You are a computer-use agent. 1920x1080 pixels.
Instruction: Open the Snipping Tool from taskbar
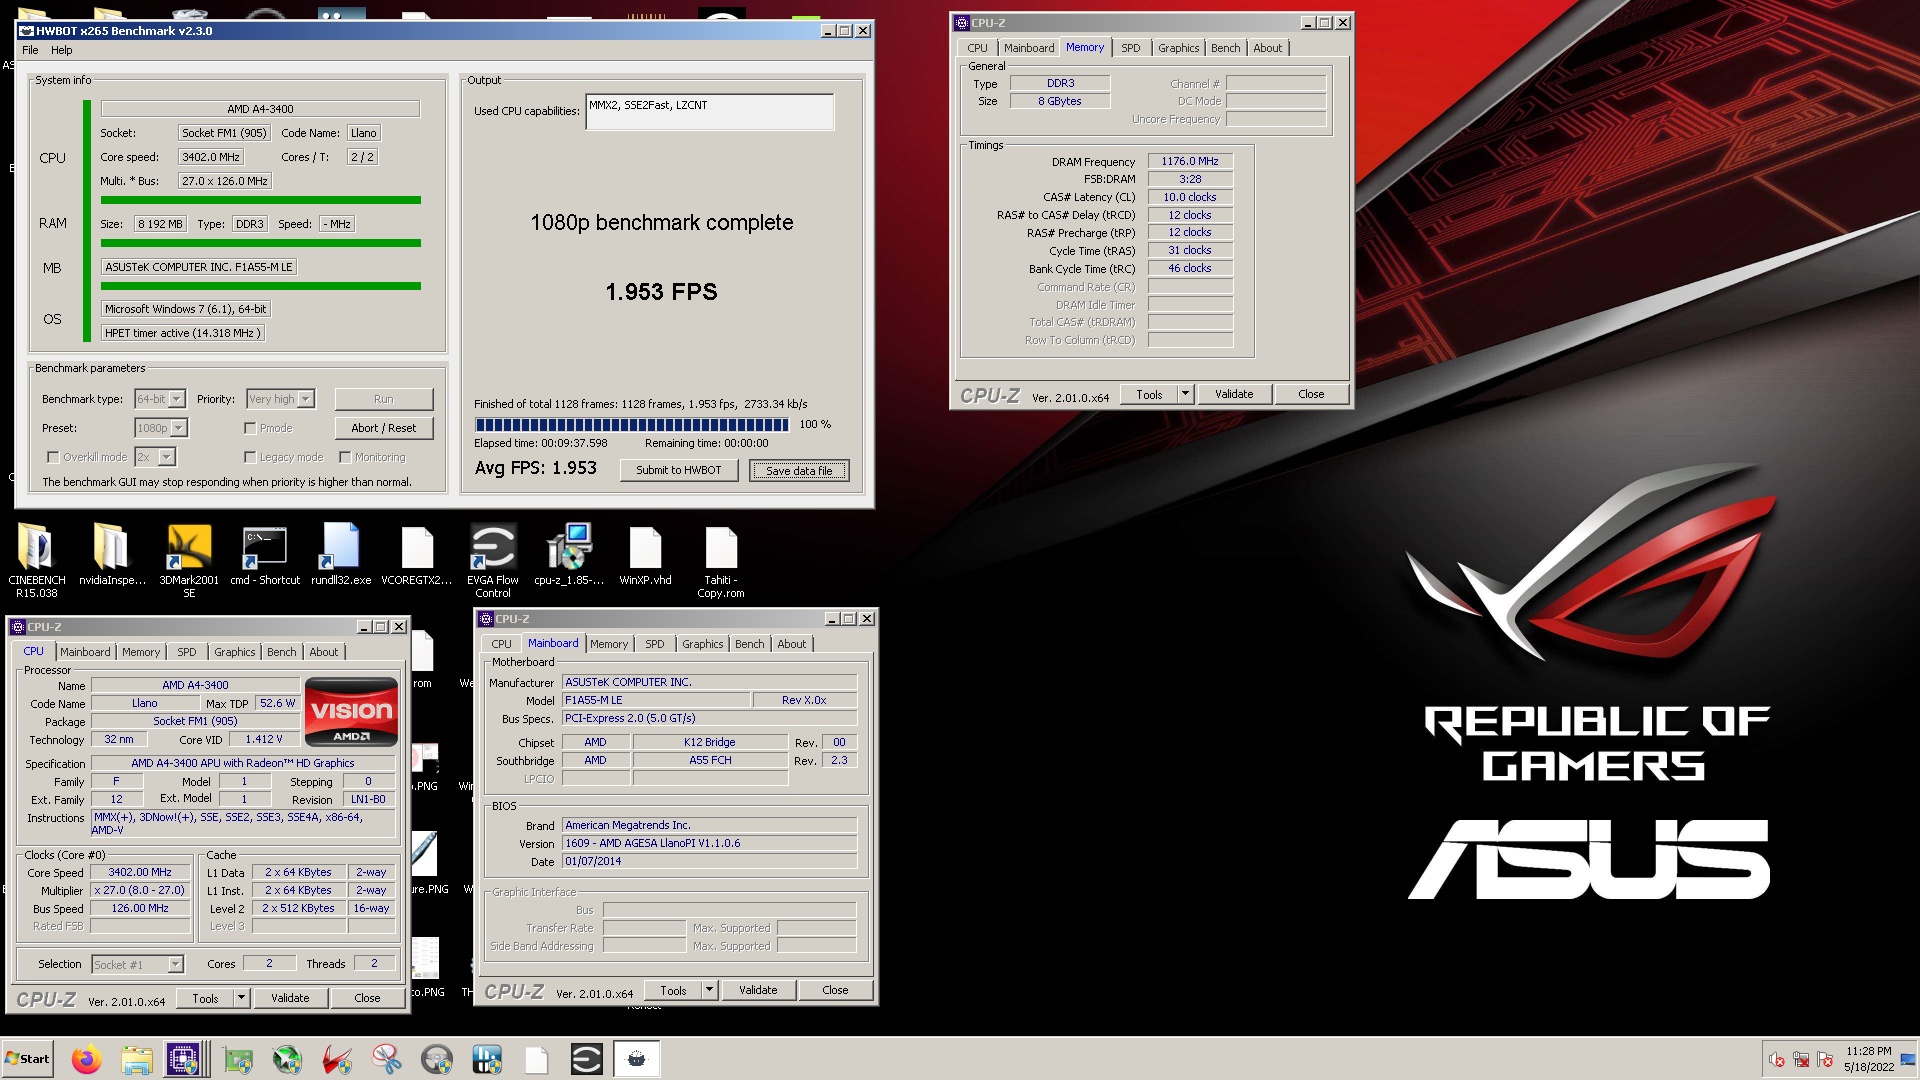387,1059
